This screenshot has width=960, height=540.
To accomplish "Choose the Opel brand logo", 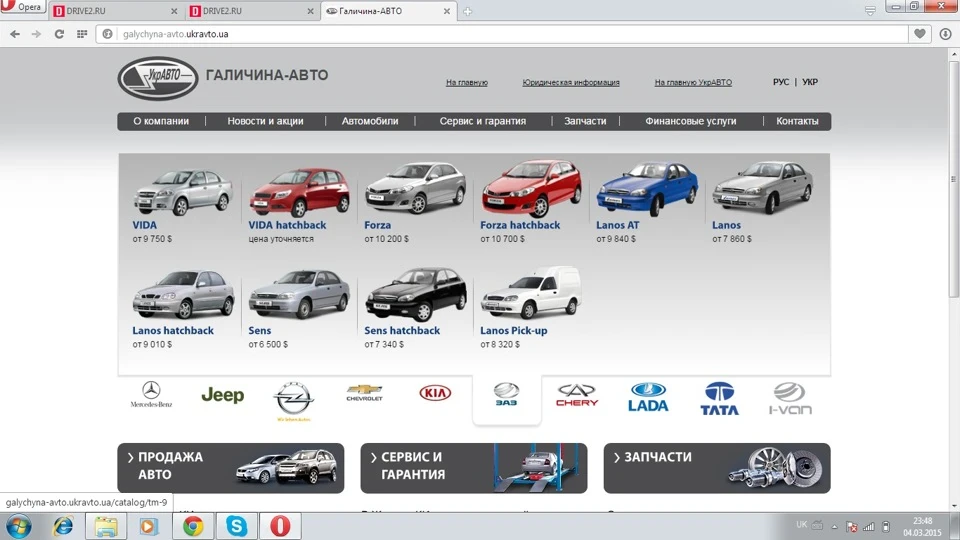I will 294,400.
